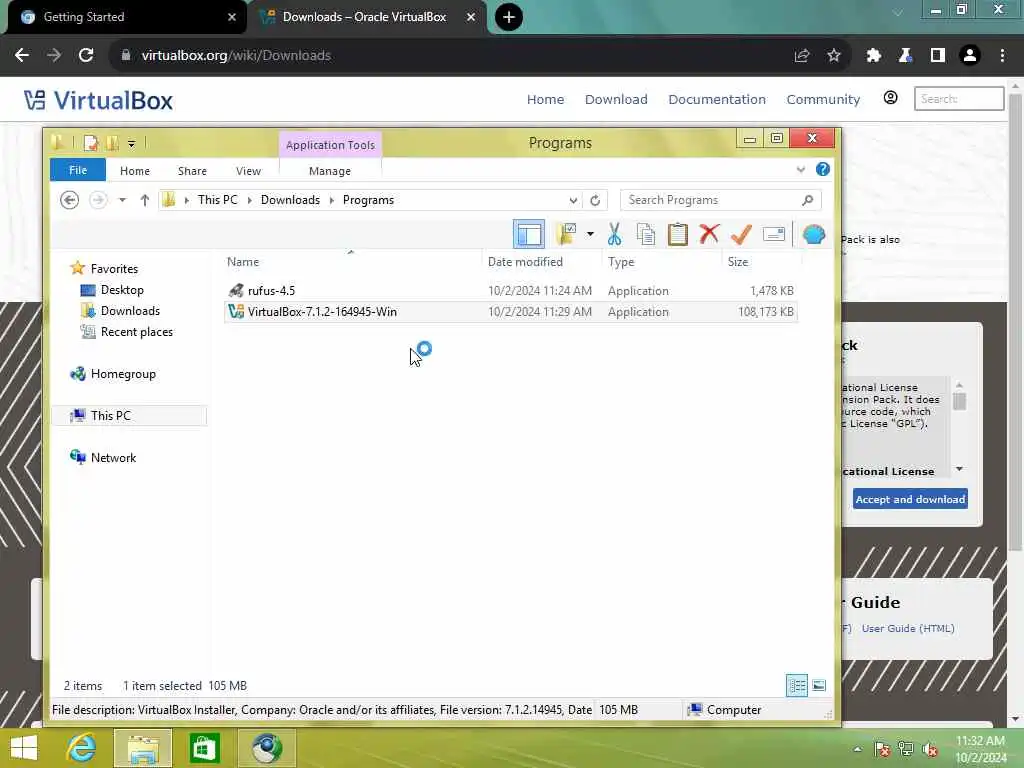Open Explorer help question mark icon

pos(823,170)
